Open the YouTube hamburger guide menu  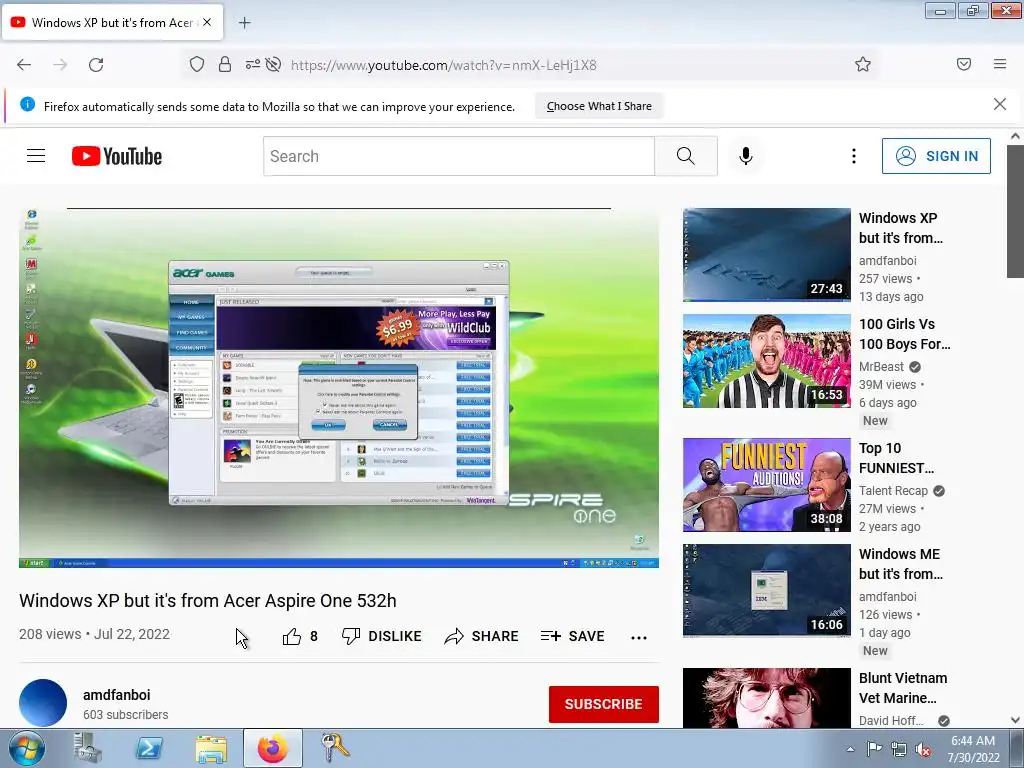point(36,156)
